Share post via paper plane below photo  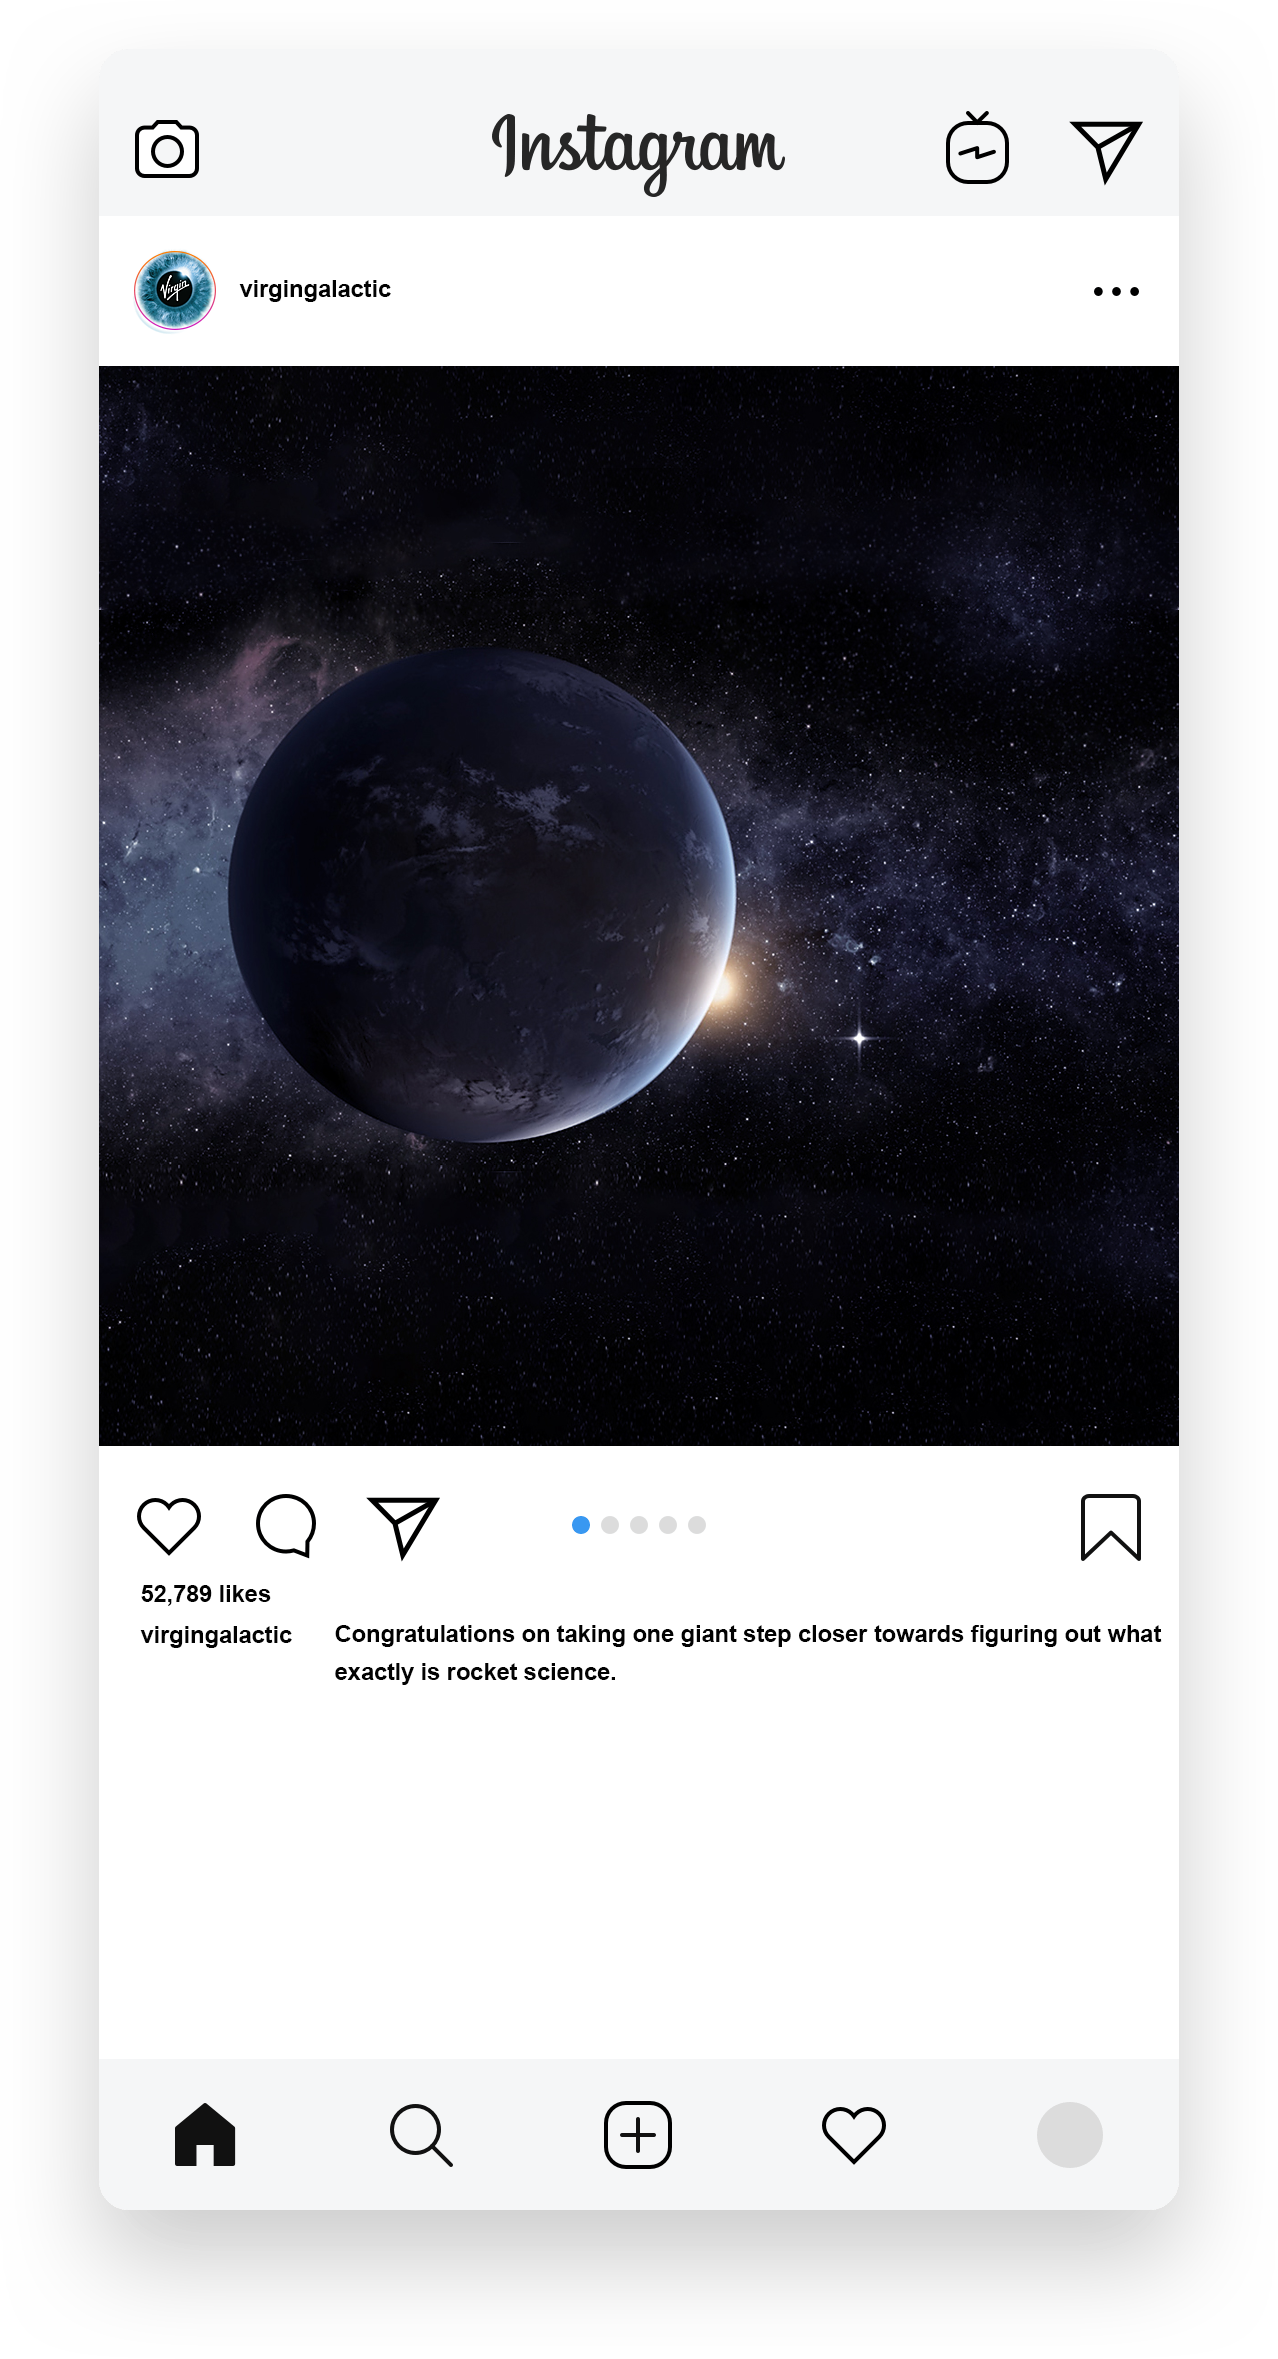(x=404, y=1527)
